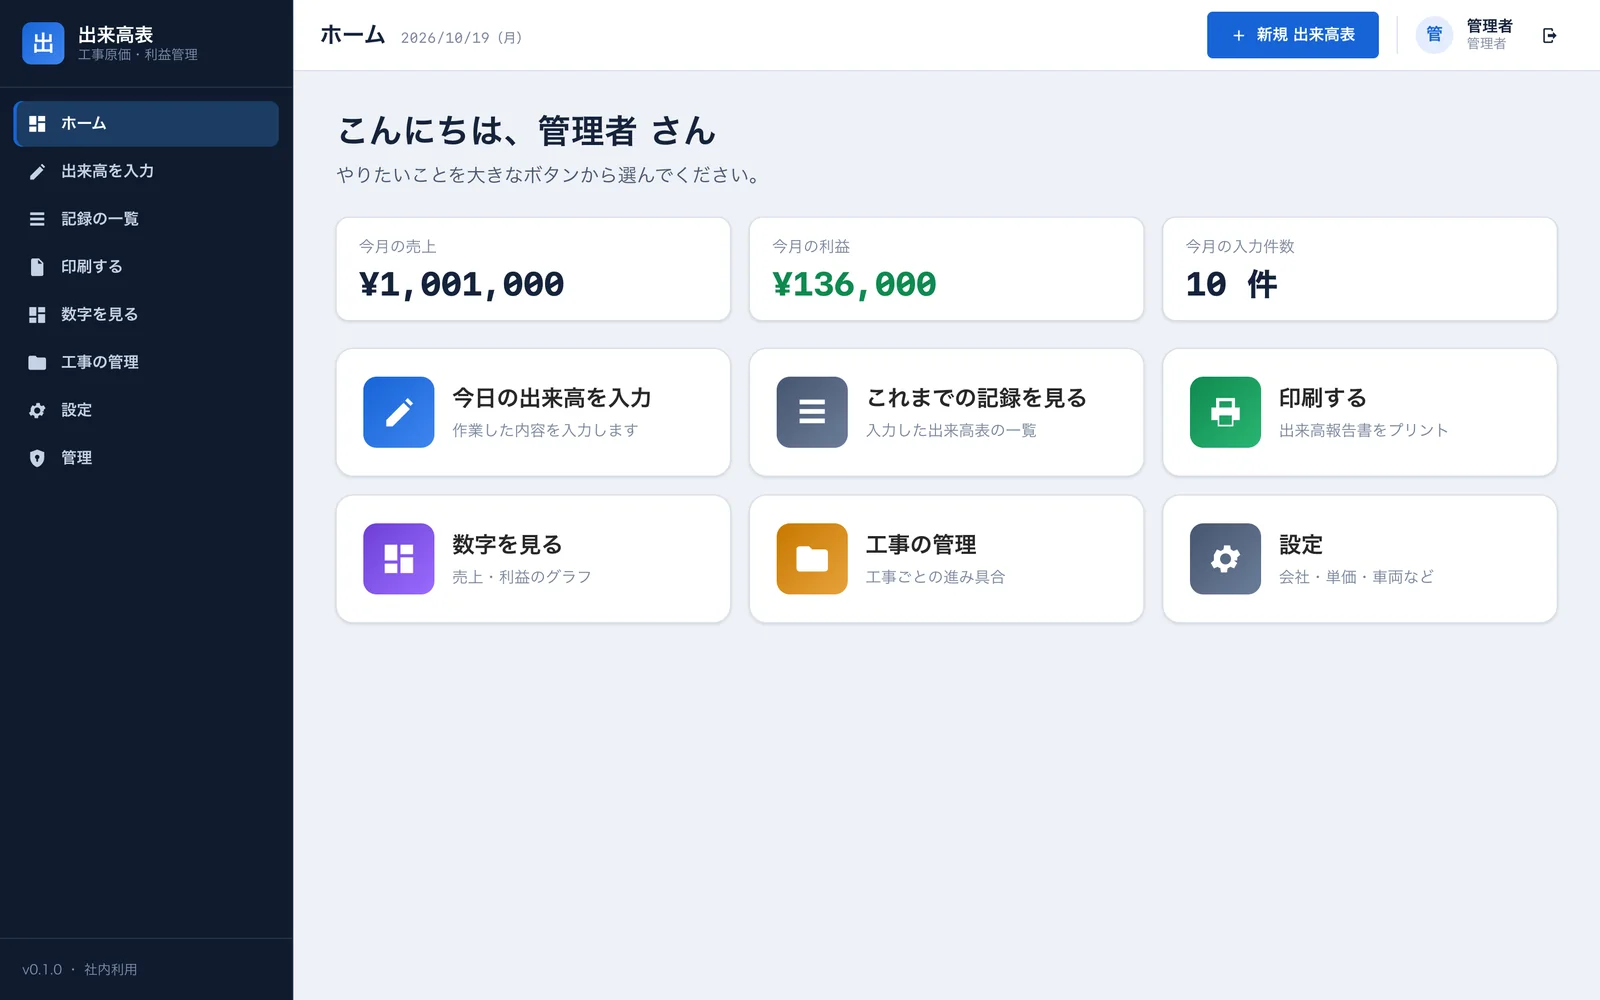
Task: Open the 数字を見る card title
Action: (507, 545)
